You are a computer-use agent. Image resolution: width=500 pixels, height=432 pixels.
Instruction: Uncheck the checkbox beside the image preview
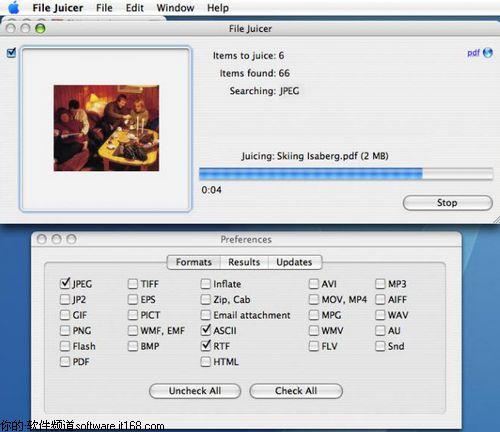point(11,53)
